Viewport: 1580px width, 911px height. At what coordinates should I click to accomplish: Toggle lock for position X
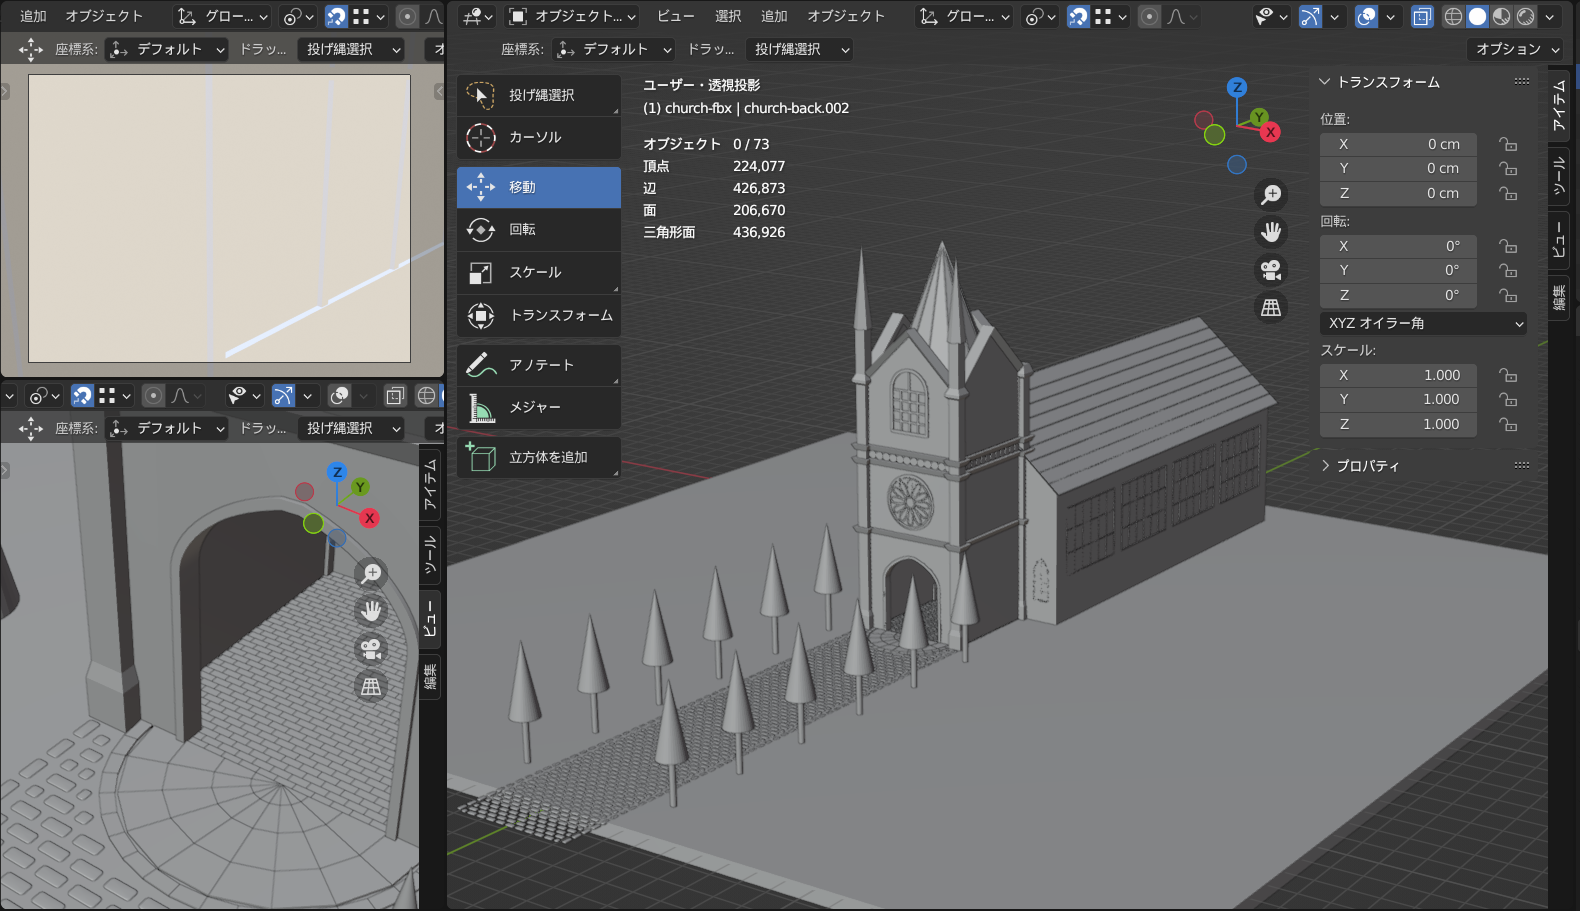(1508, 145)
